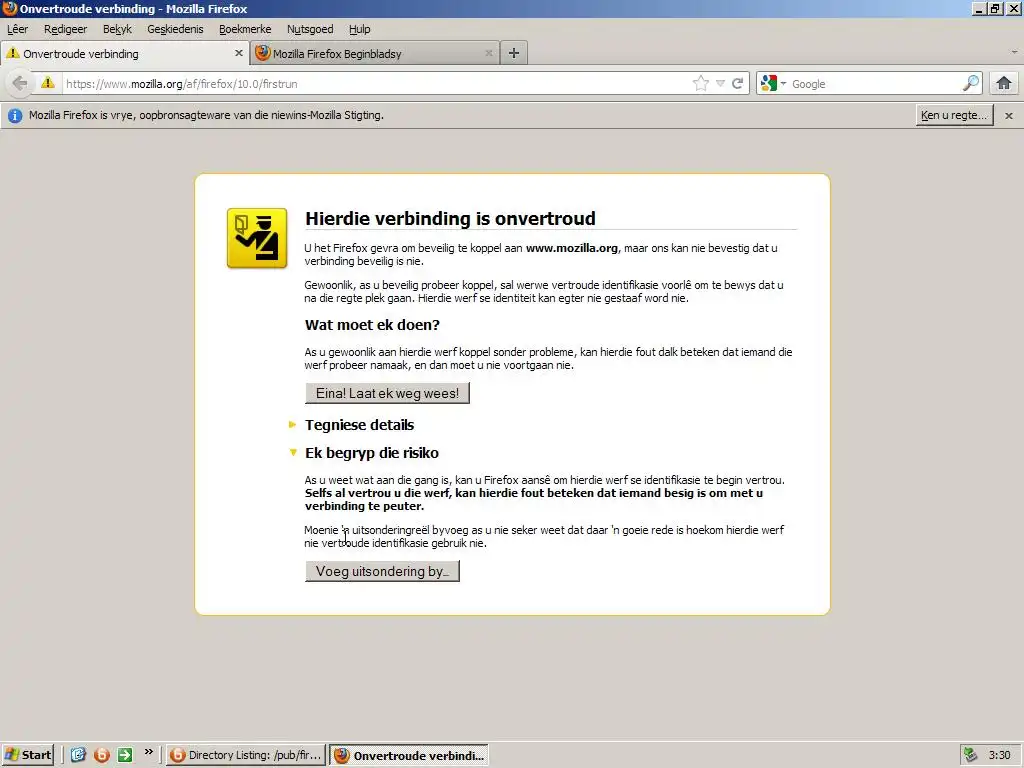Screen dimensions: 1024x768
Task: Bookmark this page with the star icon
Action: 701,84
